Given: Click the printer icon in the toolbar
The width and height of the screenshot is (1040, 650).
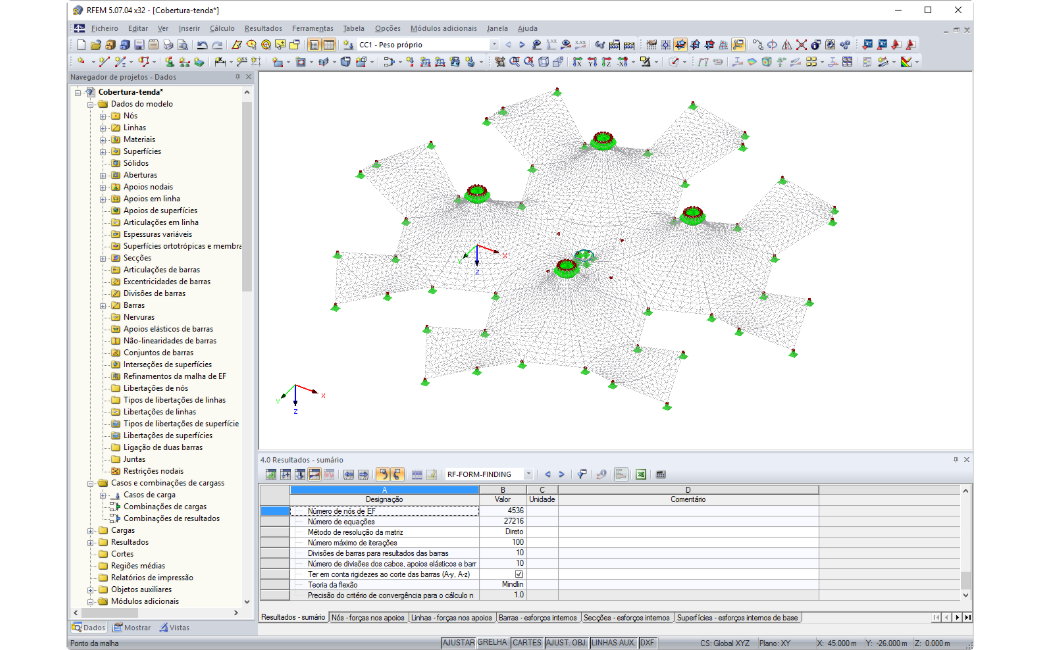Looking at the screenshot, I should coord(168,44).
